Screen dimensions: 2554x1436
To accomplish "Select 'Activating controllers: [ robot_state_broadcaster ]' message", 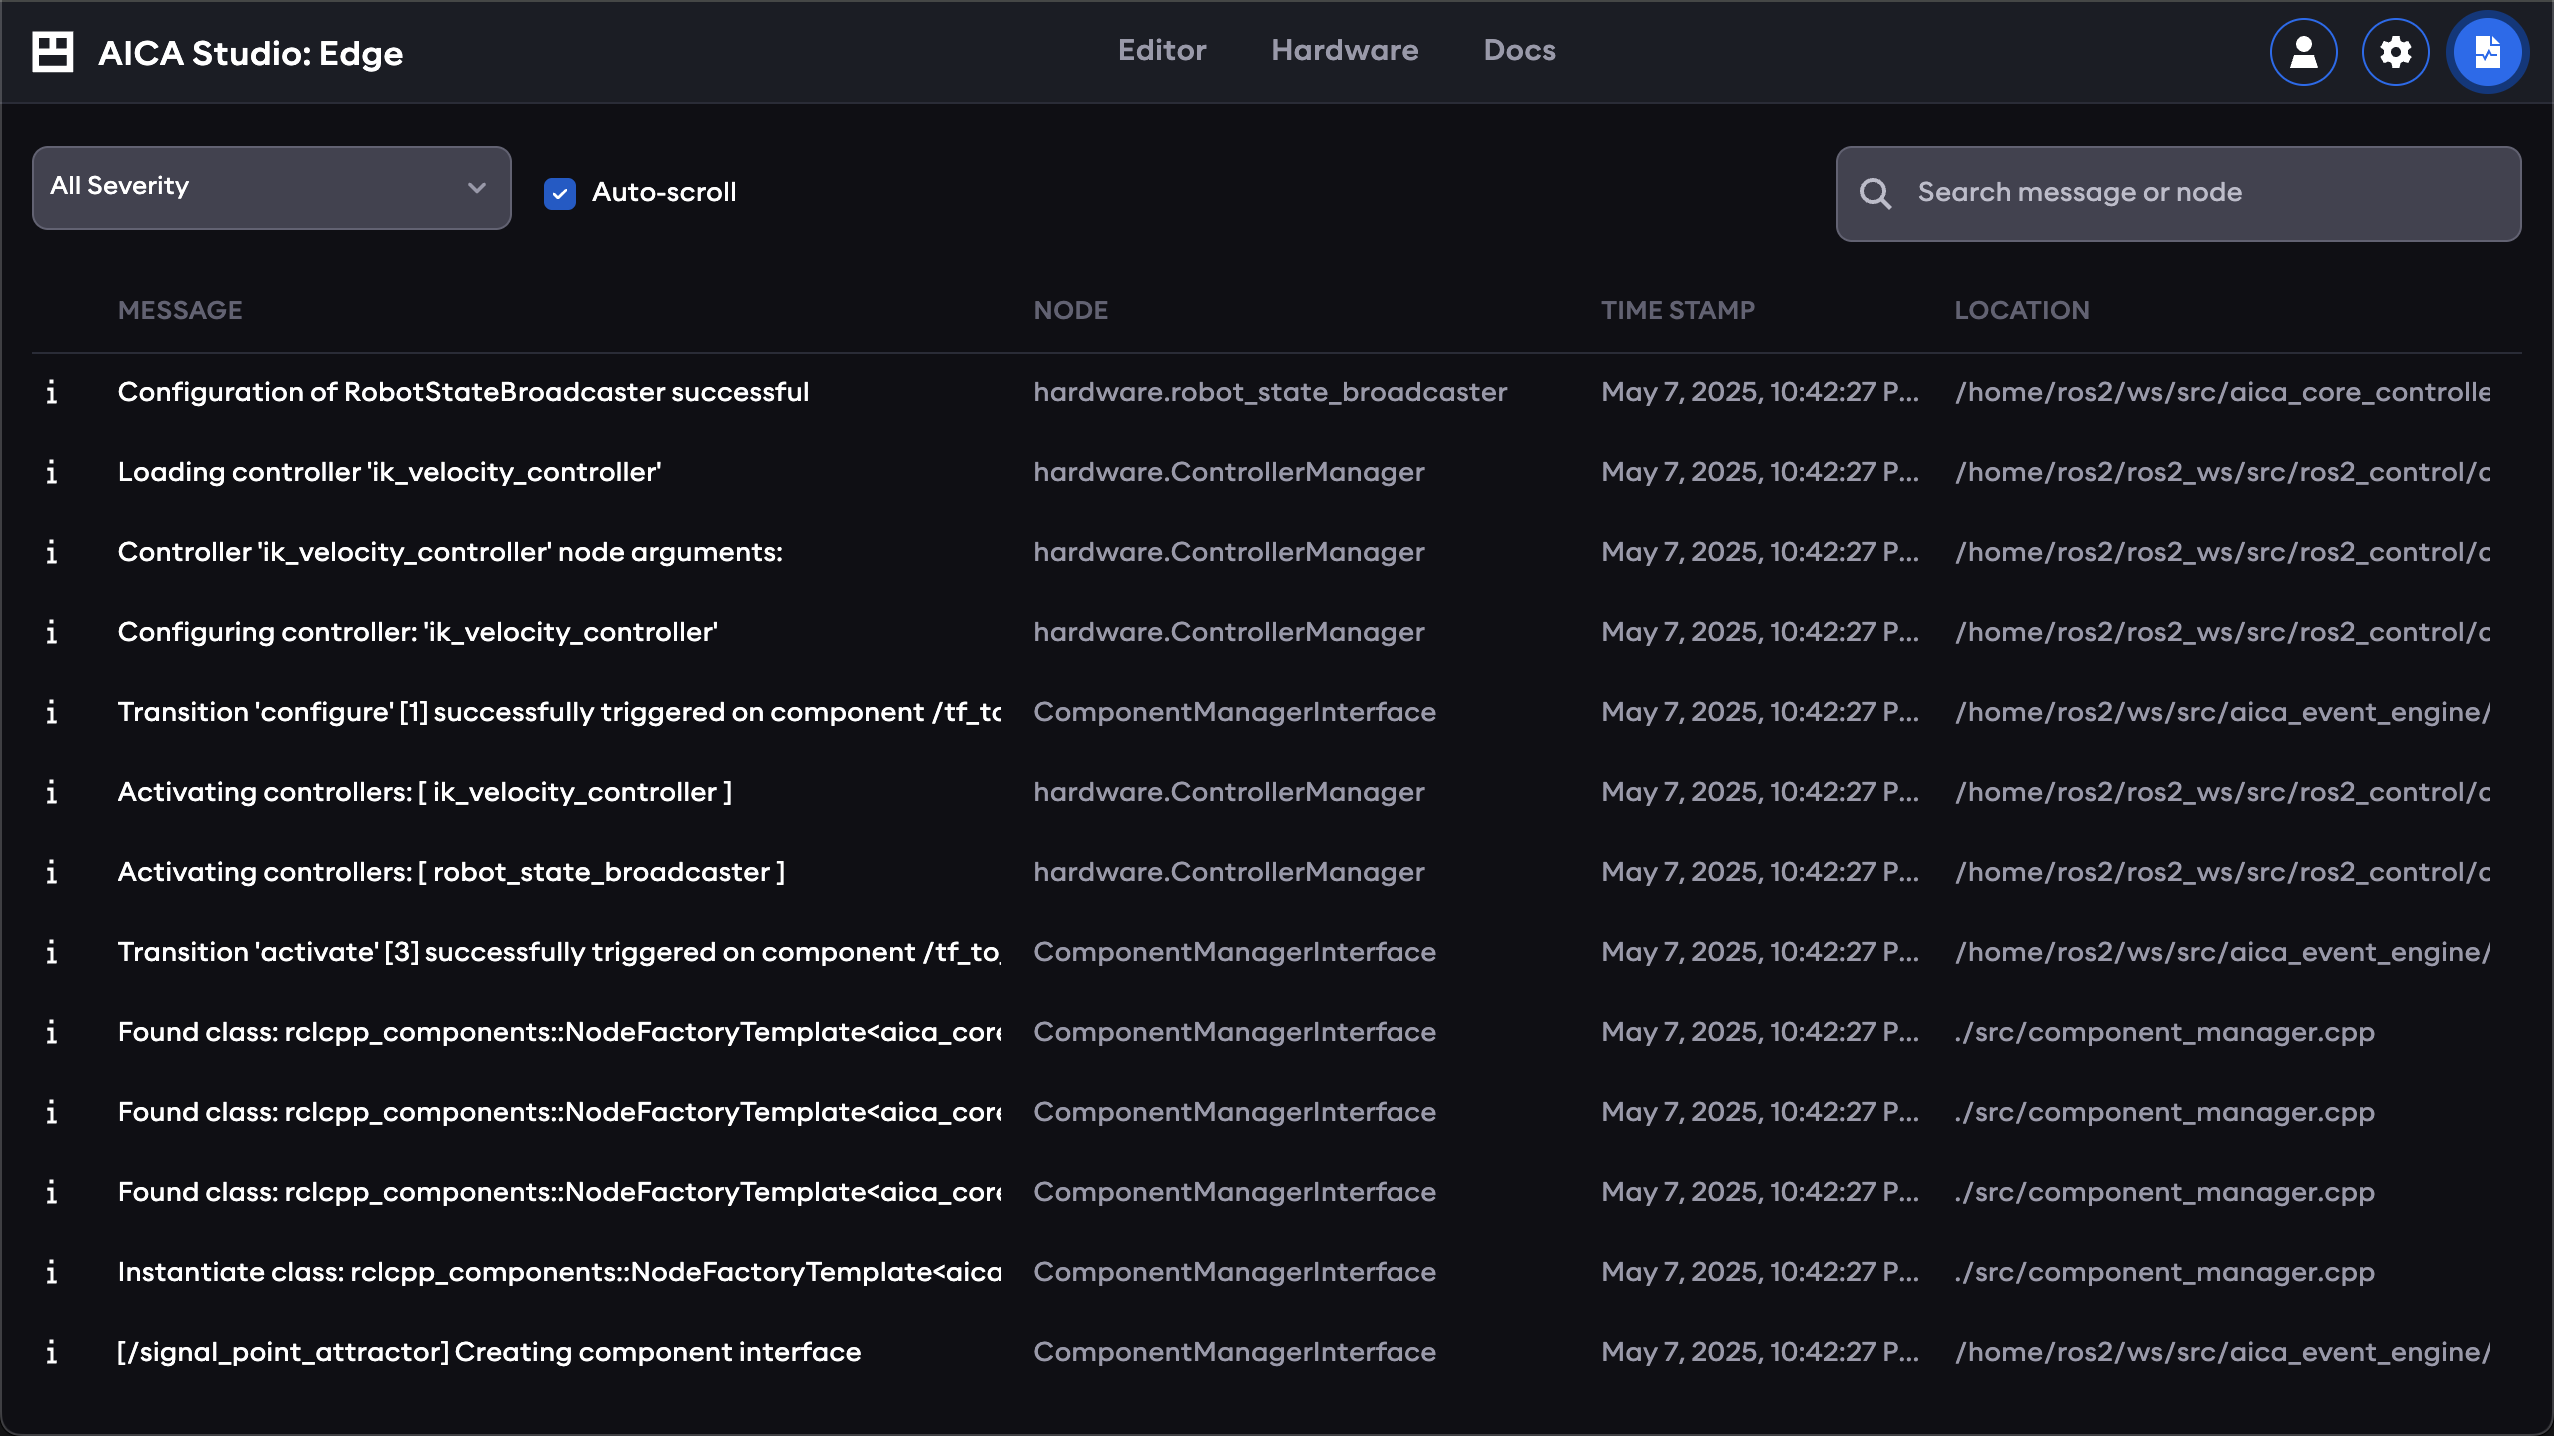I will (x=451, y=872).
